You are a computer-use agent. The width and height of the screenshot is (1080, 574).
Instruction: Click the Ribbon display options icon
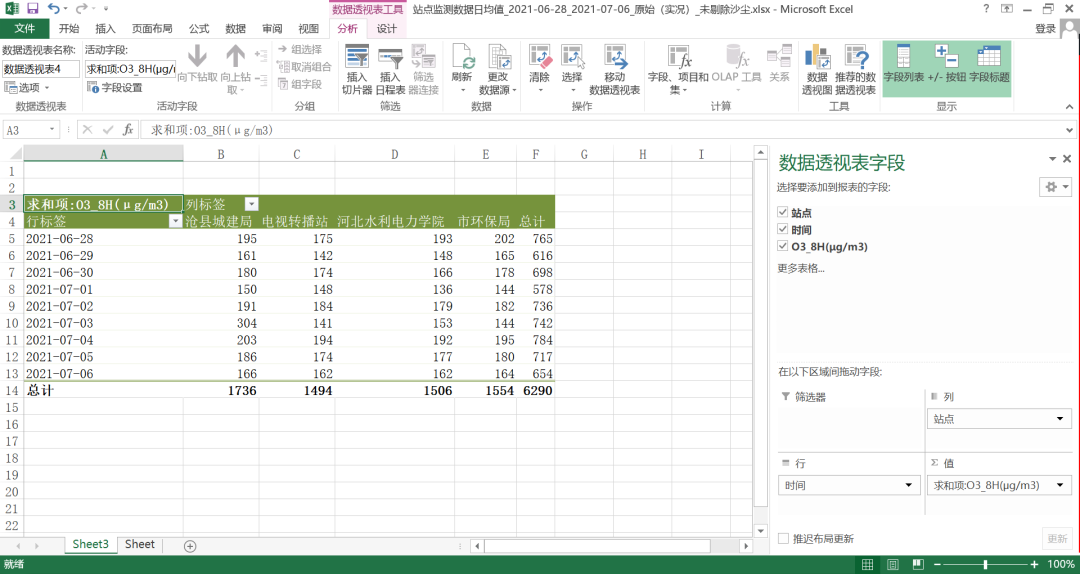[1007, 9]
